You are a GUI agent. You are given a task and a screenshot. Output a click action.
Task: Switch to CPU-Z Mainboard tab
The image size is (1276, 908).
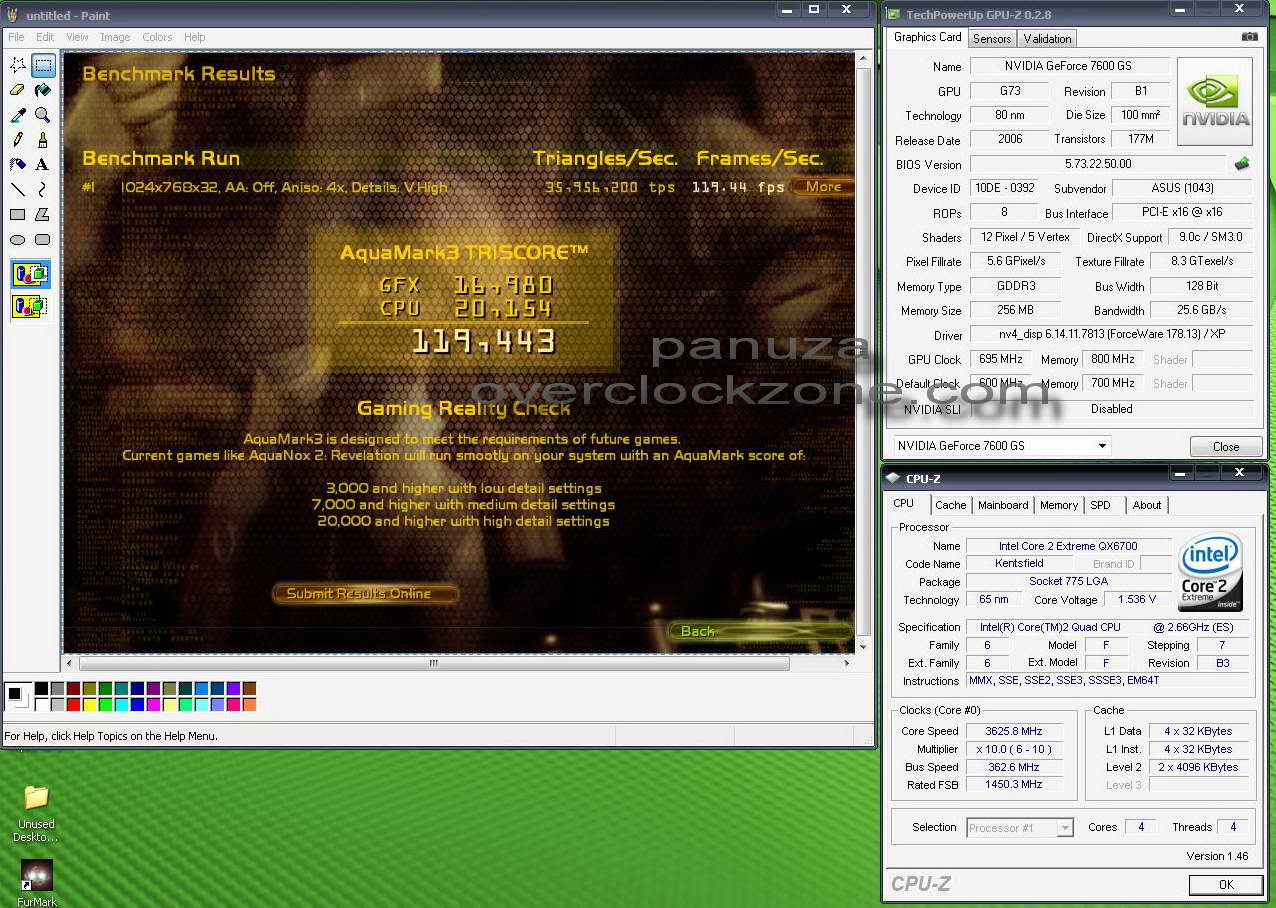point(1003,505)
